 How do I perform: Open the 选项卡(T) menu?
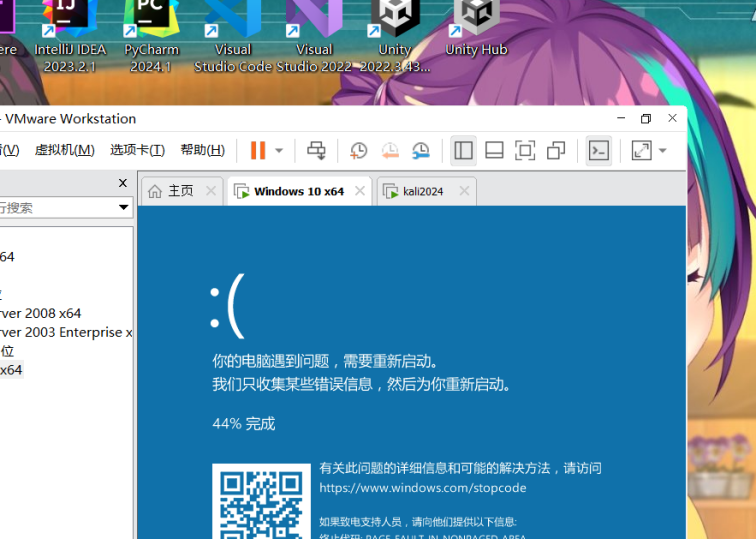click(137, 150)
